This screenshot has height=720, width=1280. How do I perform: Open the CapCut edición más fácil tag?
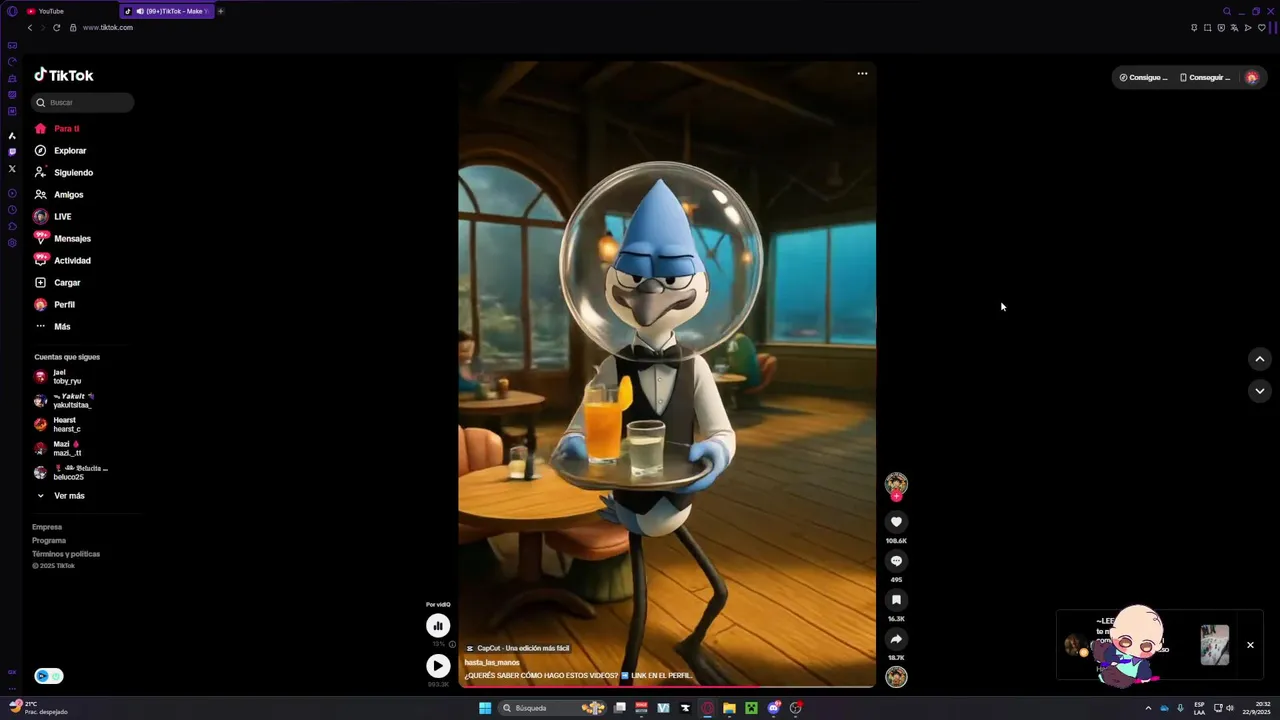(x=518, y=648)
